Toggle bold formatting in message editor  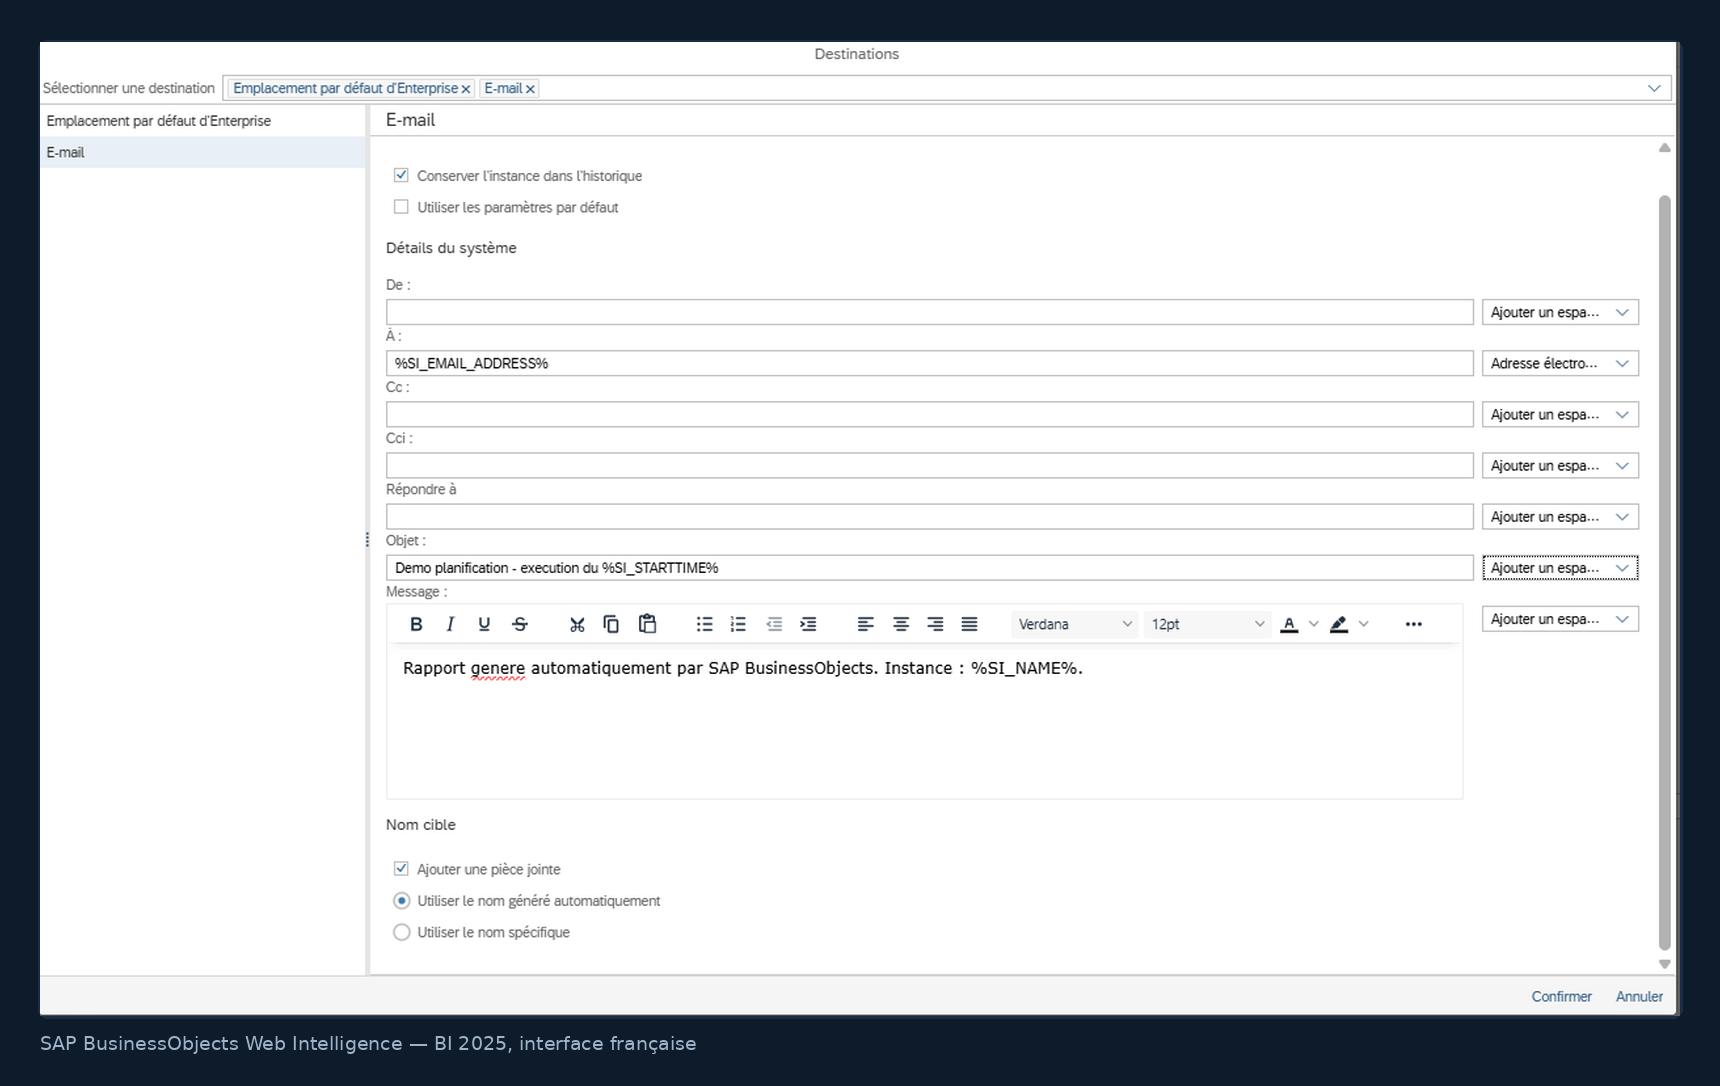(x=416, y=624)
